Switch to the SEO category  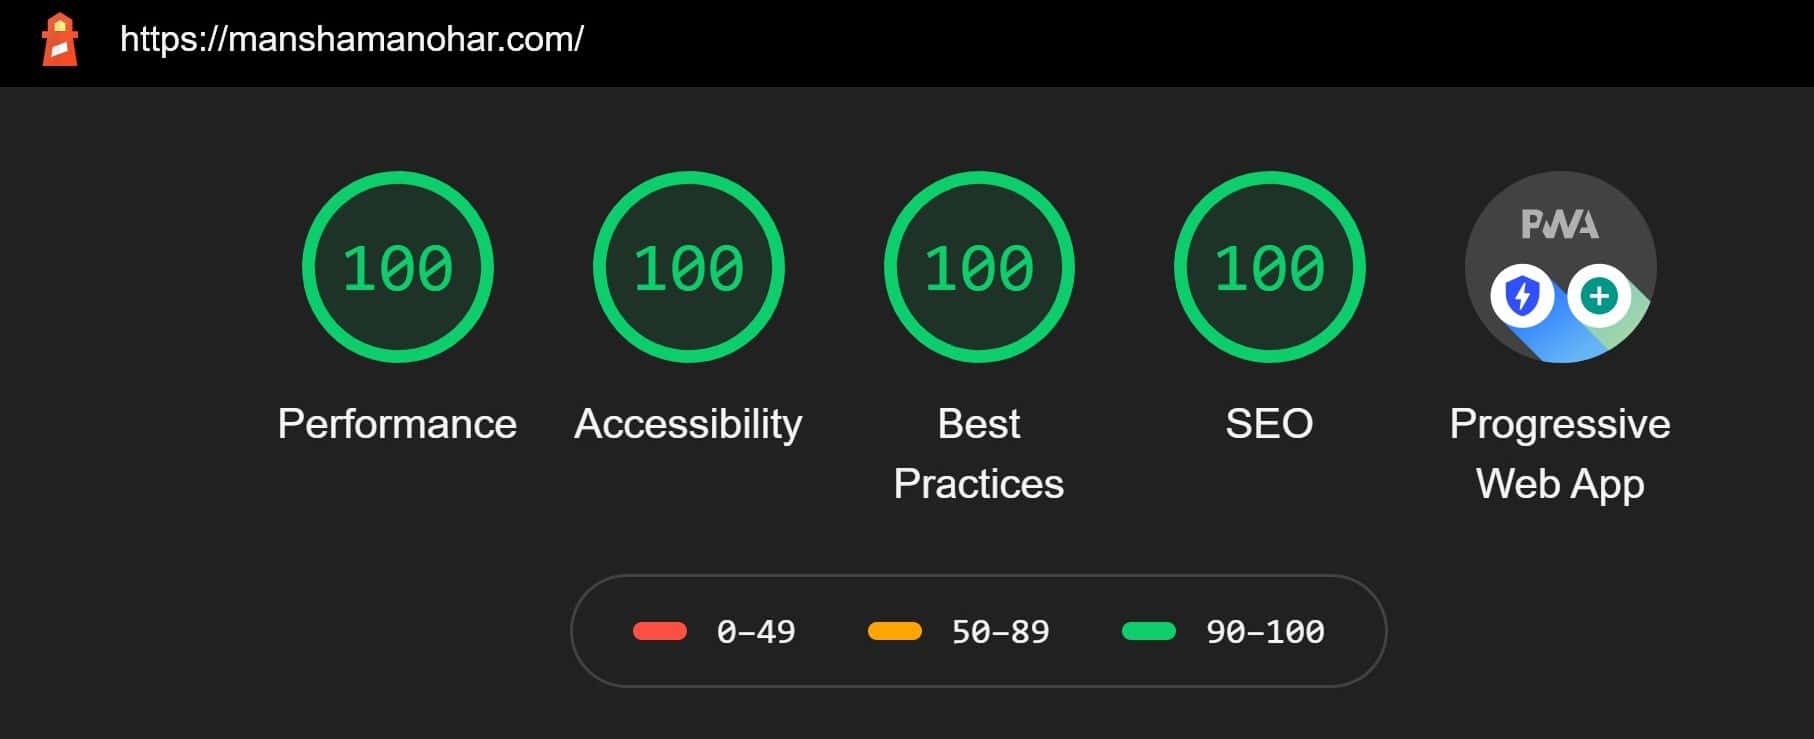point(1270,423)
